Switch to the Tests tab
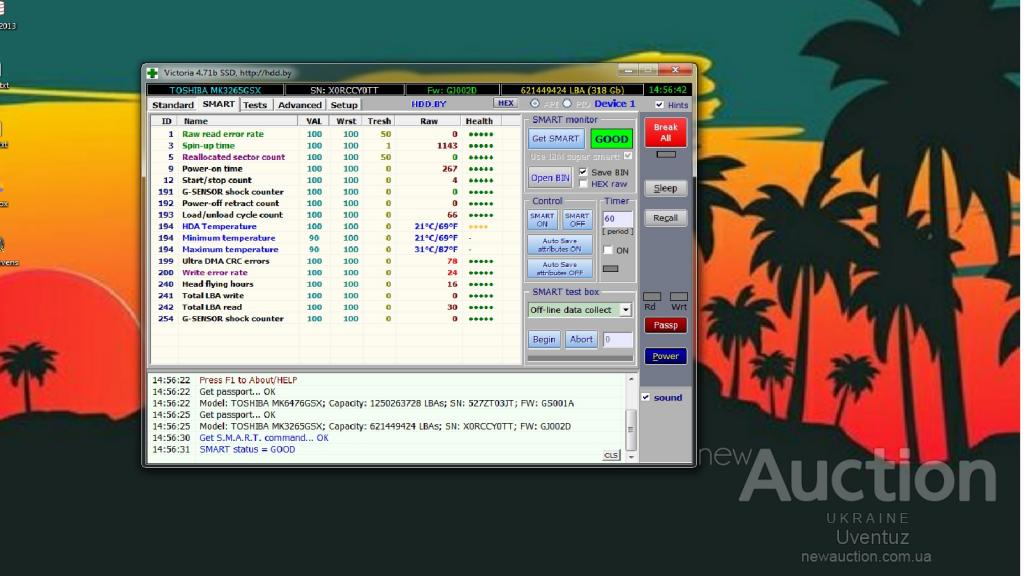Image resolution: width=1024 pixels, height=576 pixels. [x=255, y=105]
